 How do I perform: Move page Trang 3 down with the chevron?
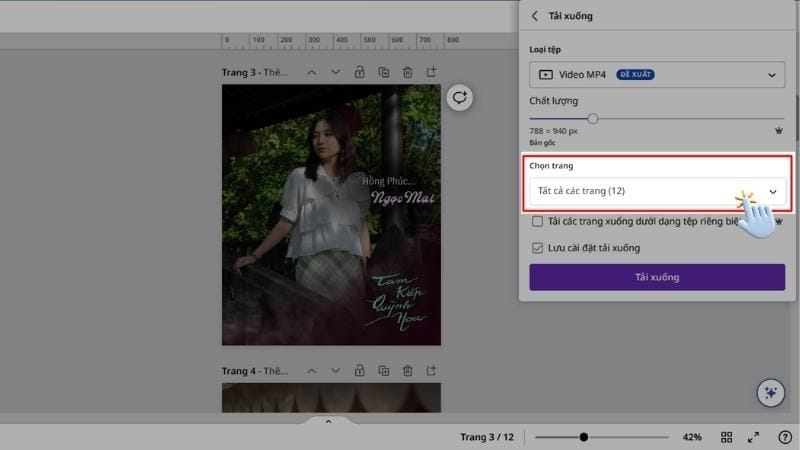click(335, 72)
